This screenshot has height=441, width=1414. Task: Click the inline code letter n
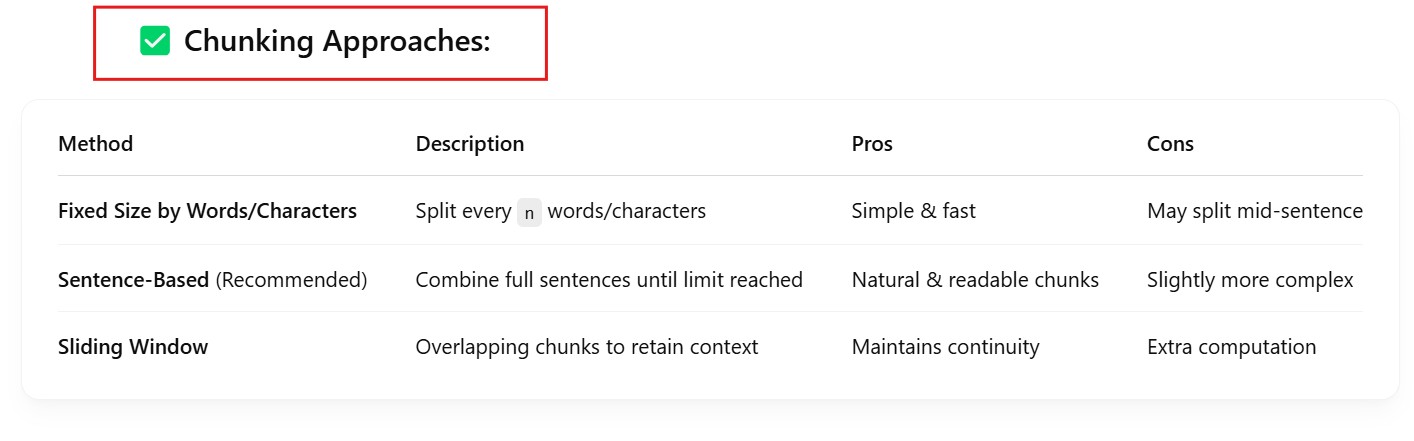[x=529, y=212]
